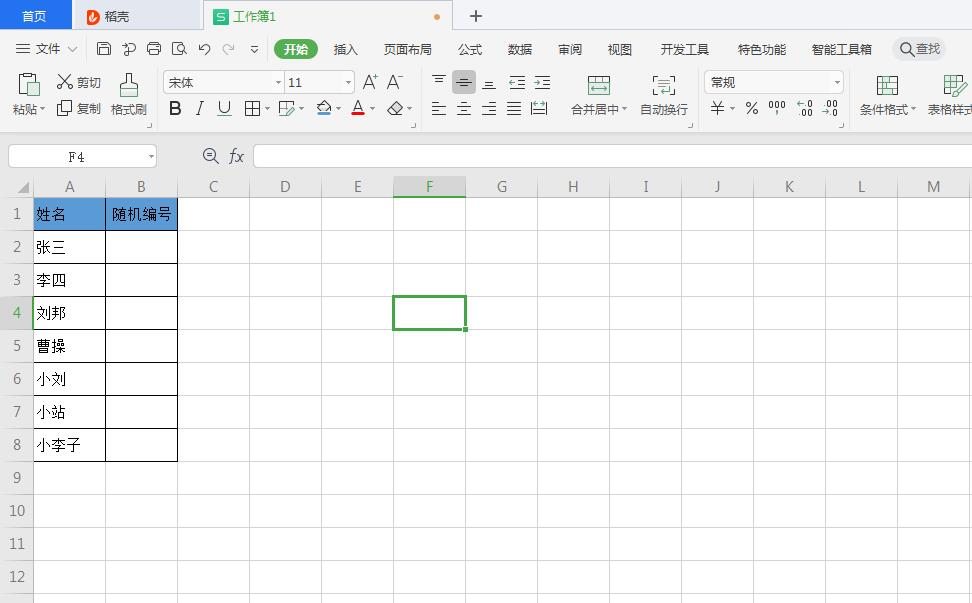Toggle underline formatting
This screenshot has height=603, width=972.
[x=222, y=108]
